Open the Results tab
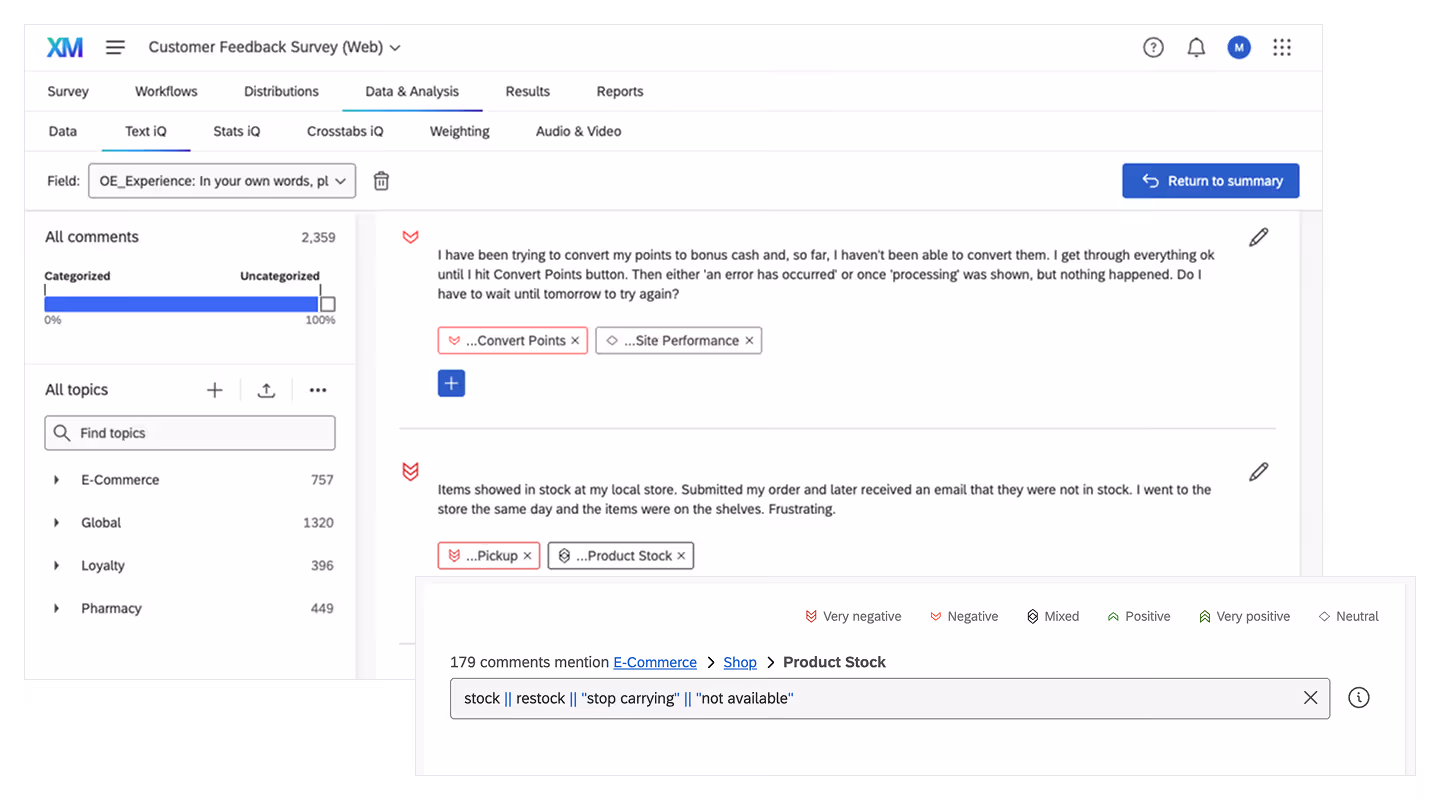This screenshot has height=800, width=1440. tap(527, 91)
